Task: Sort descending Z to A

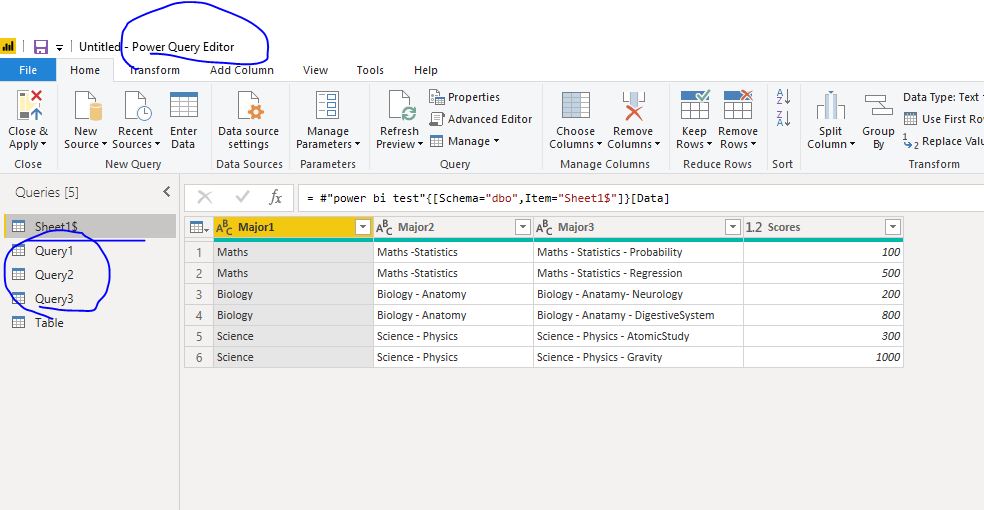Action: 783,118
